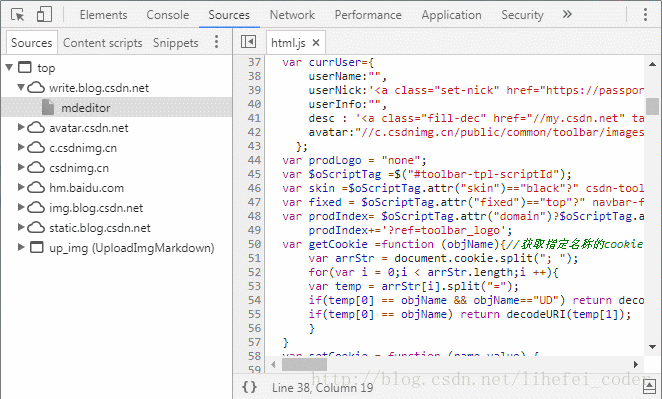Toggle the device toolbar icon

44,14
